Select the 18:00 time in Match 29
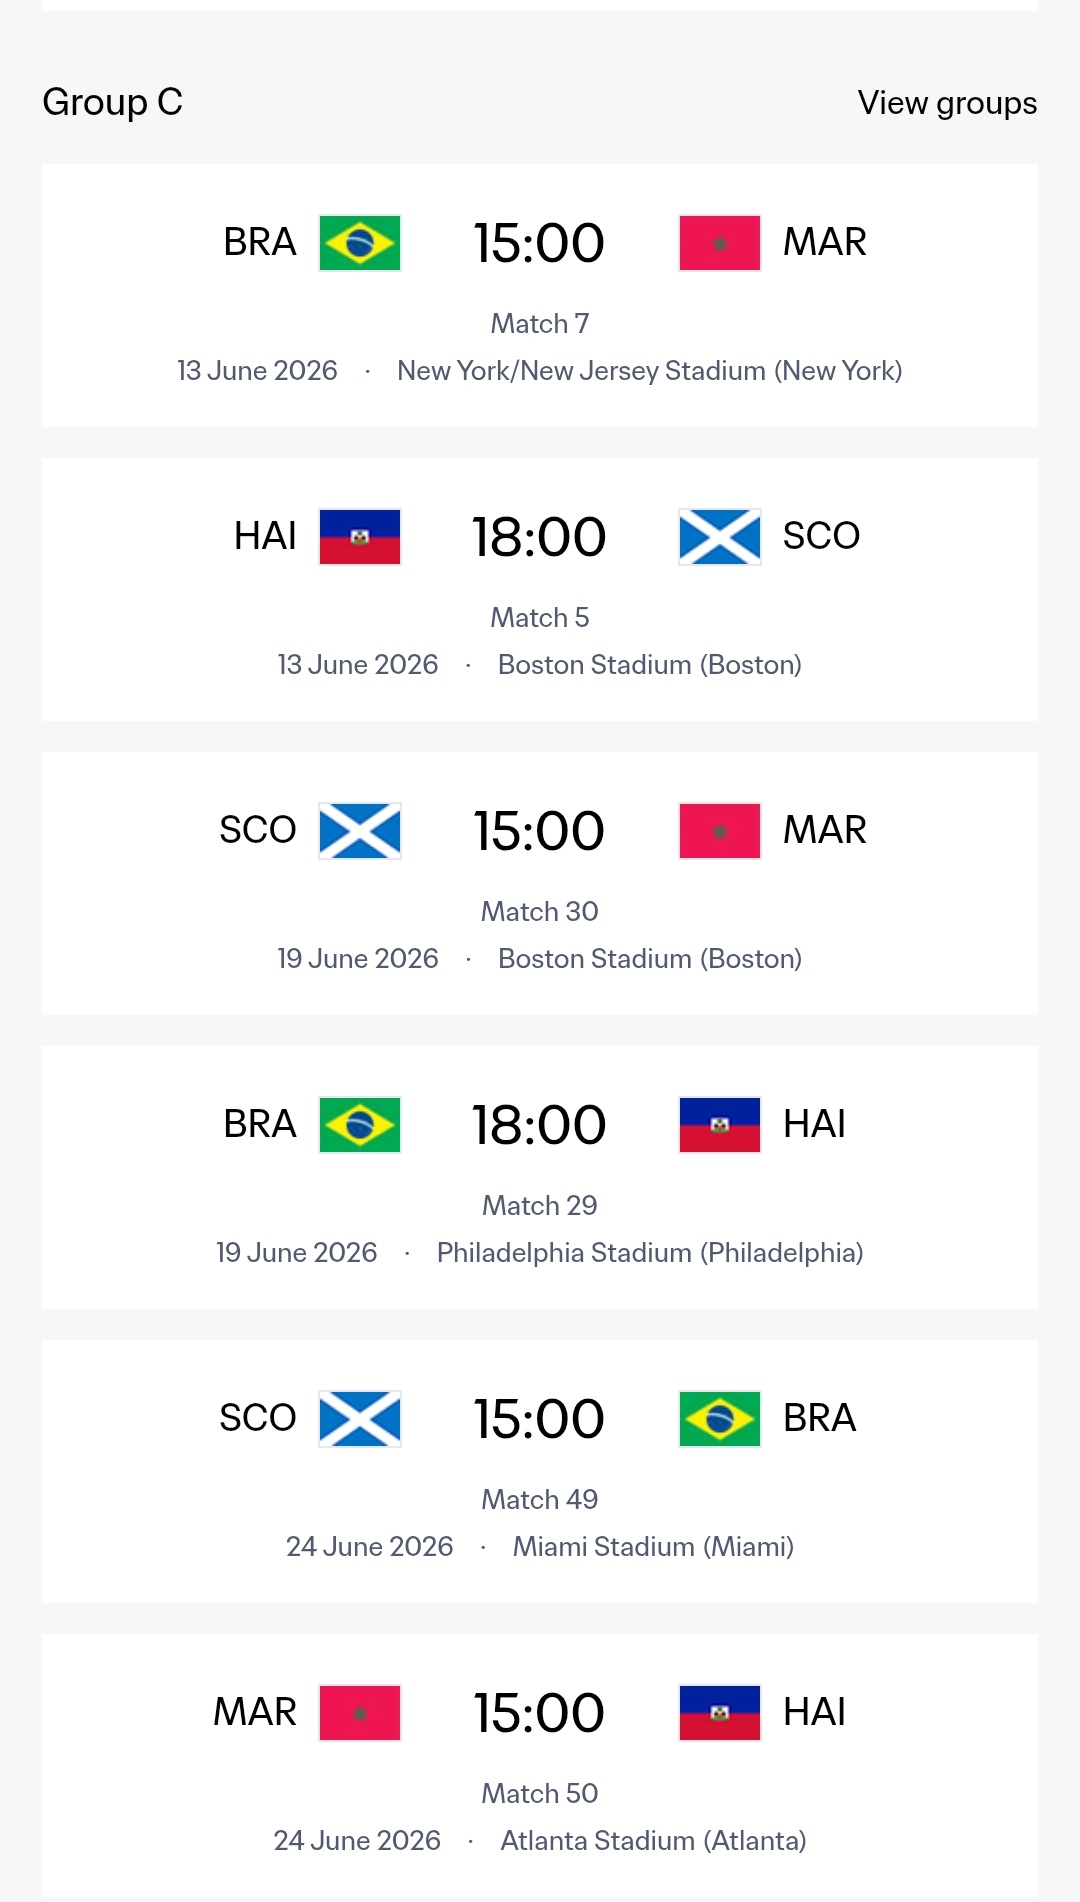This screenshot has width=1080, height=1902. pos(539,1125)
